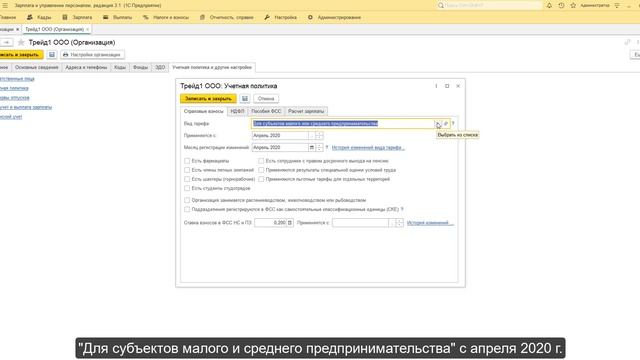Screen dimensions: 640x360
Task: Switch to Страховые взносы tab
Action: click(204, 111)
